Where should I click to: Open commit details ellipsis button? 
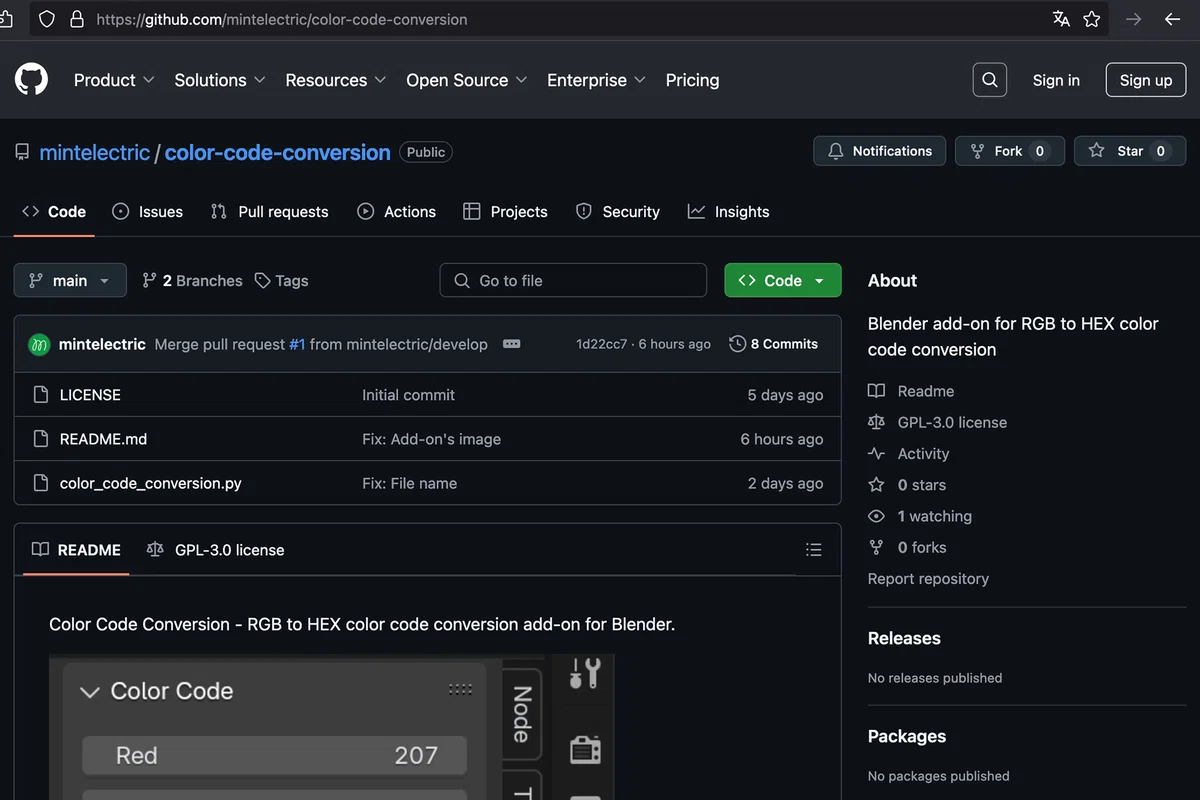click(511, 344)
